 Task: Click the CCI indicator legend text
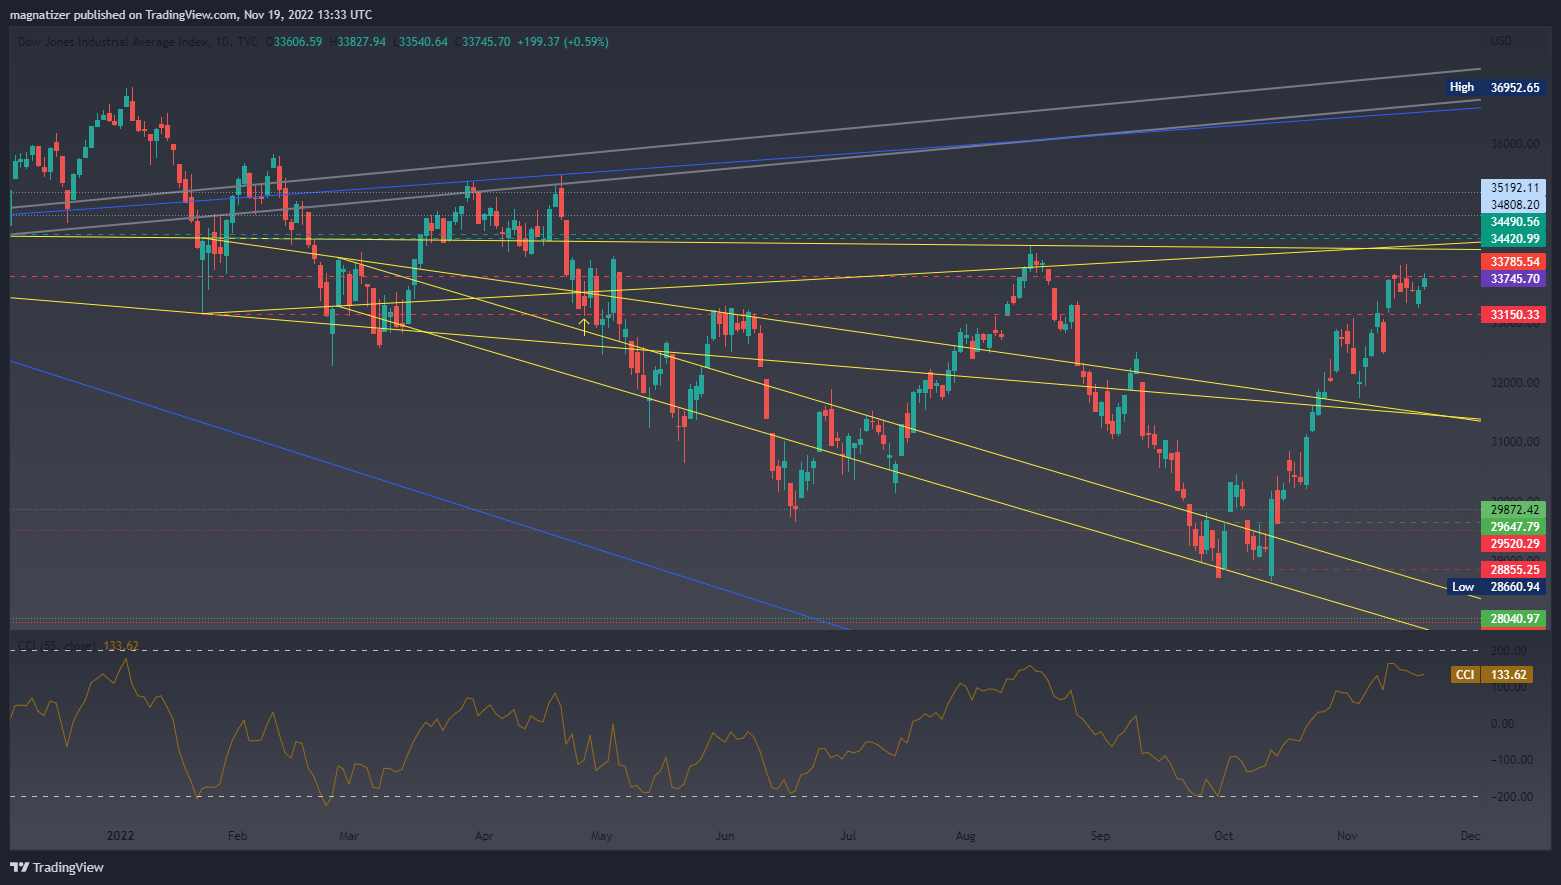pyautogui.click(x=75, y=646)
